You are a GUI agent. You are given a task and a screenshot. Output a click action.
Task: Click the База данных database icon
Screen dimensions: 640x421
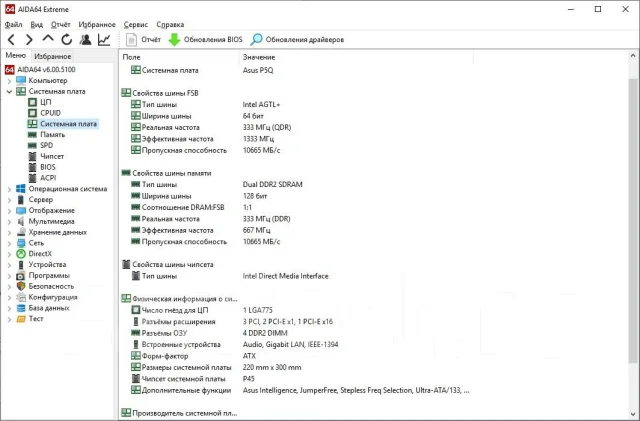click(x=21, y=308)
